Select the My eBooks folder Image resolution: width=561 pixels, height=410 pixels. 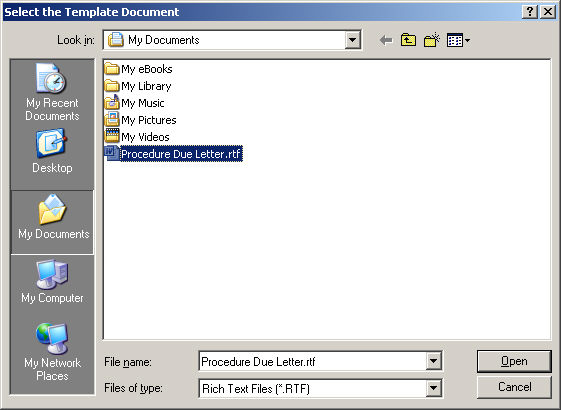pyautogui.click(x=138, y=69)
